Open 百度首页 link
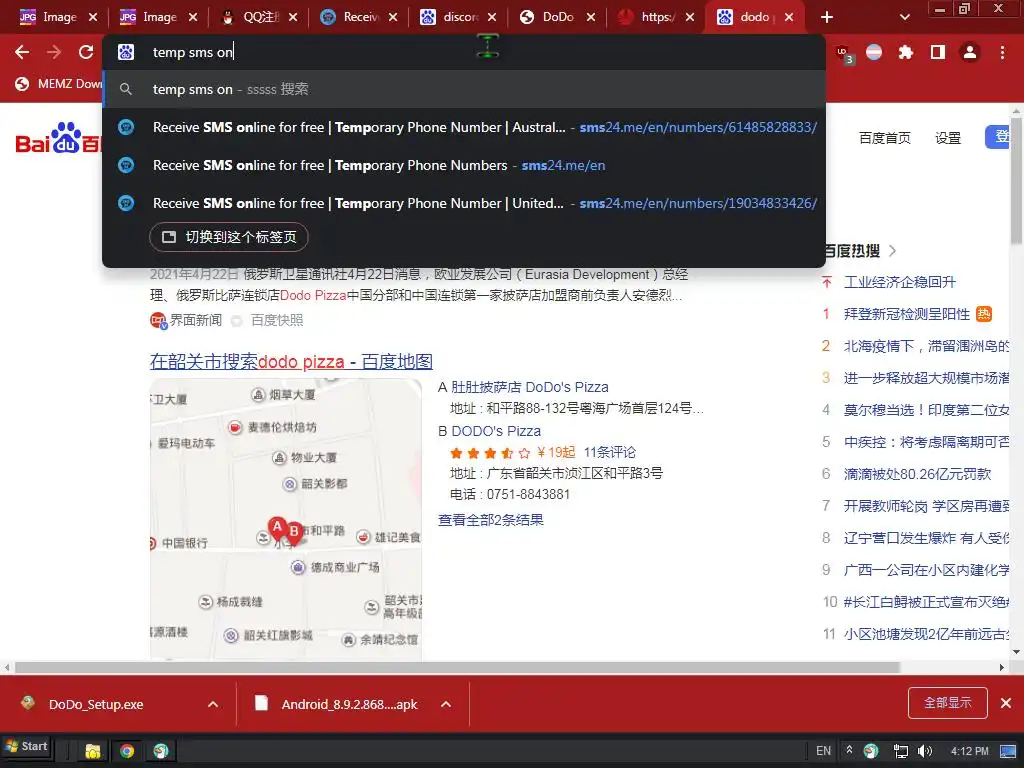The width and height of the screenshot is (1024, 768). (885, 138)
